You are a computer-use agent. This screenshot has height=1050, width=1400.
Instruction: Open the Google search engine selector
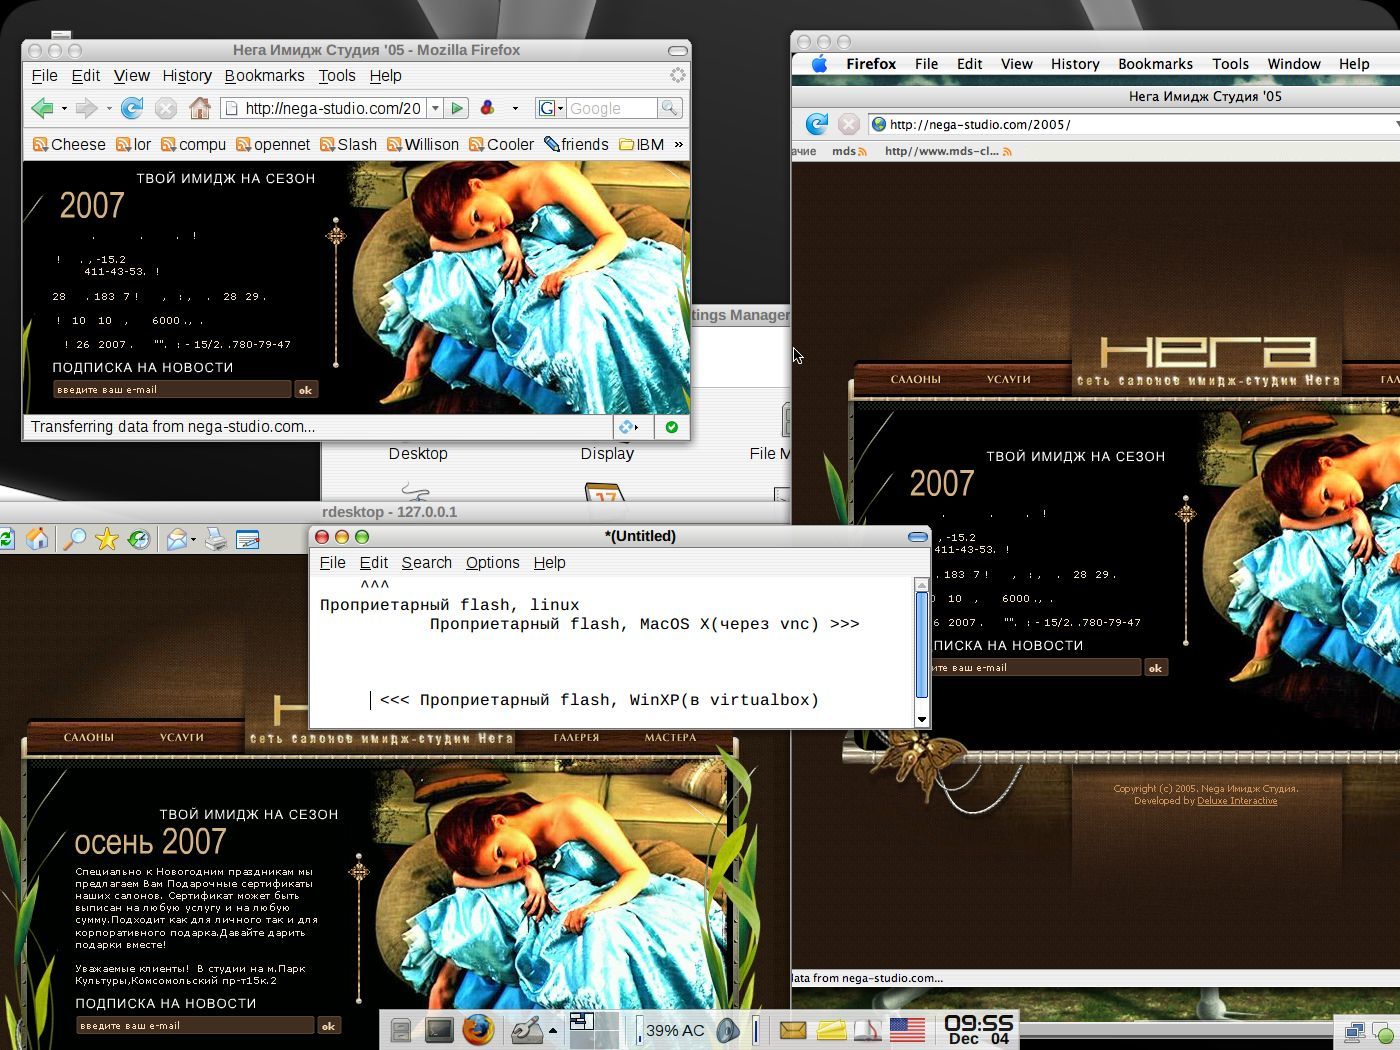pos(551,108)
